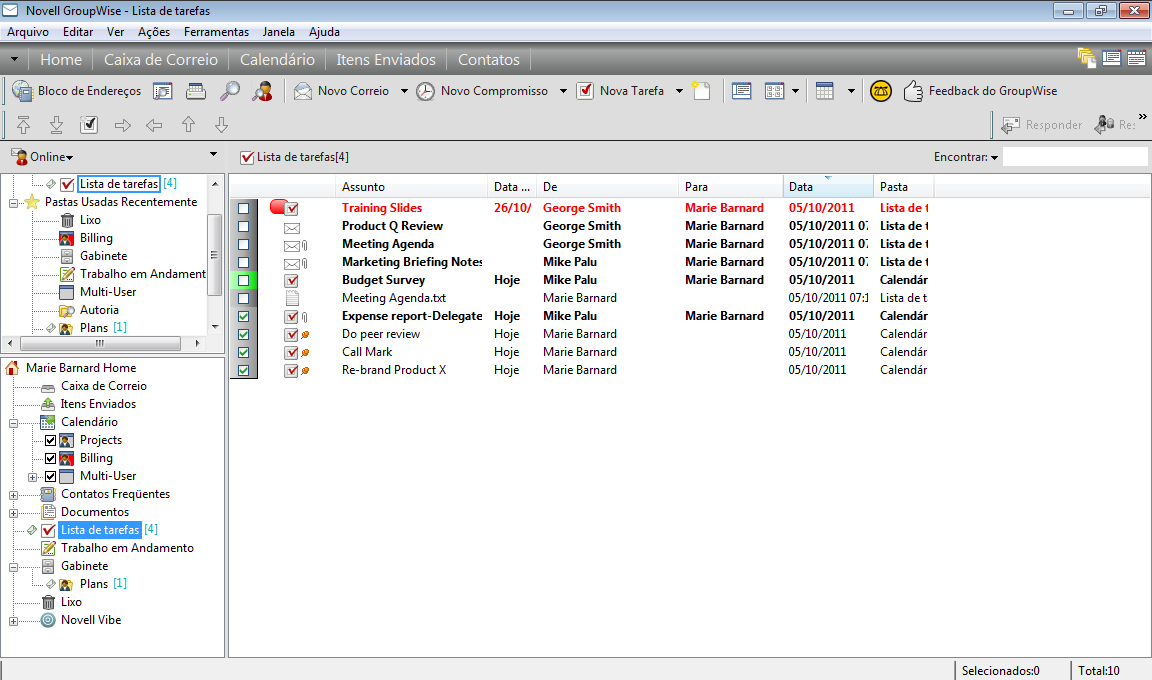Click the mark completed checkbox toolbar icon
The width and height of the screenshot is (1152, 680).
tap(89, 125)
